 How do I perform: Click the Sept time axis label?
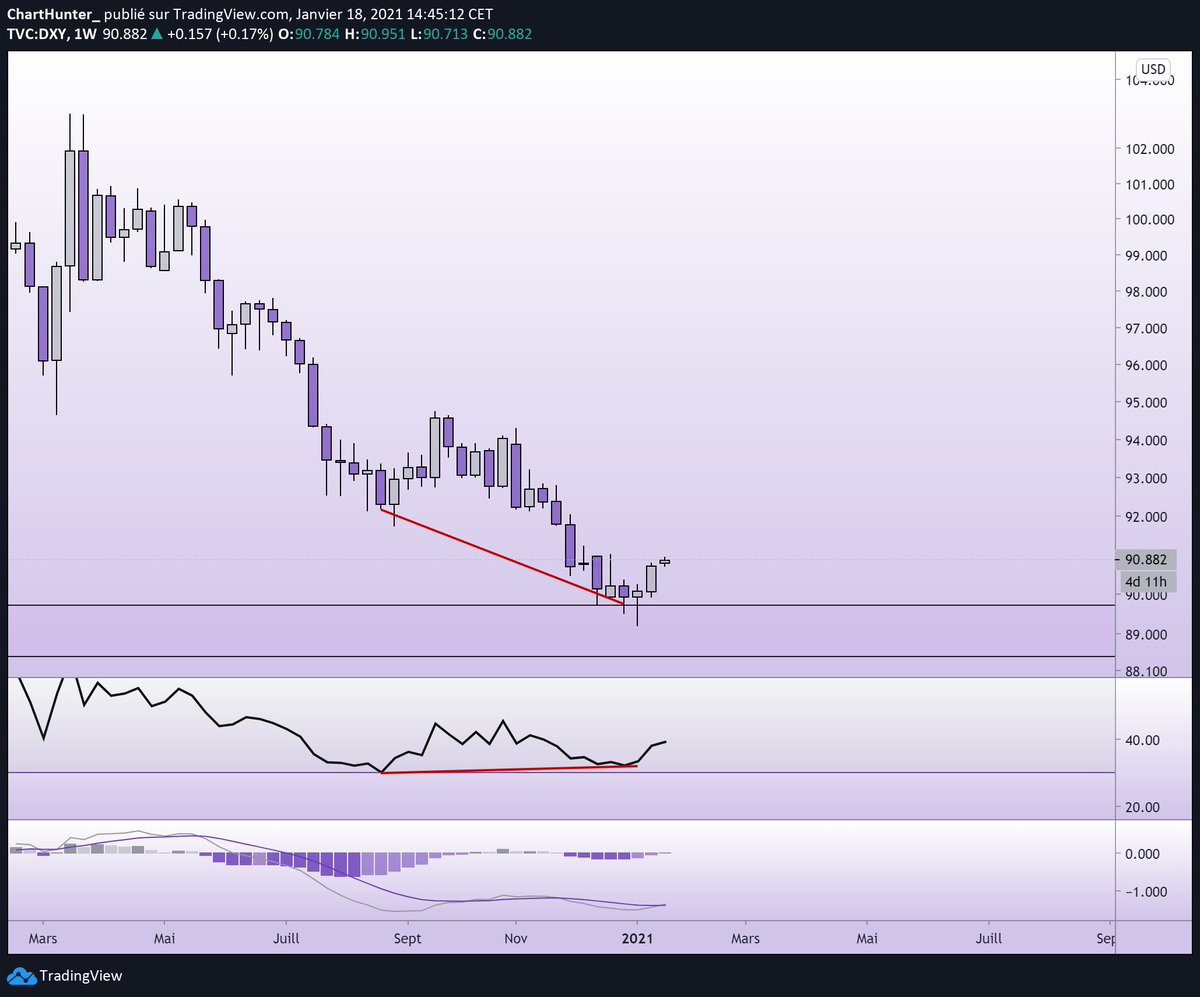(409, 939)
